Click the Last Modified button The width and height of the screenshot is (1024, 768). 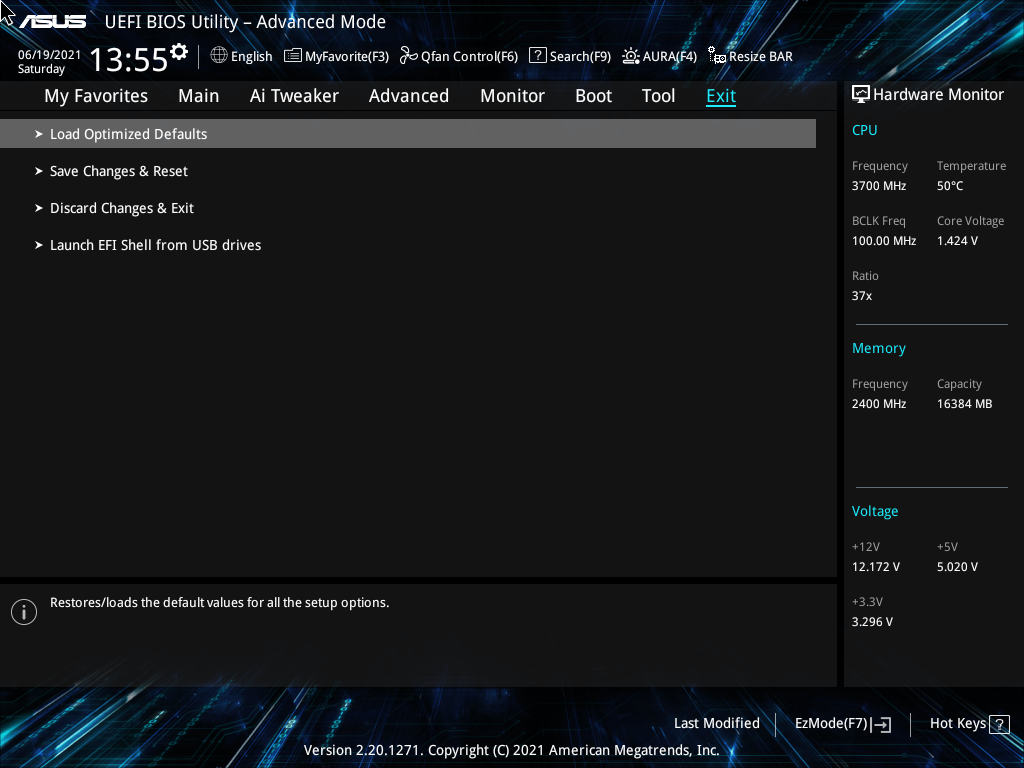point(716,723)
